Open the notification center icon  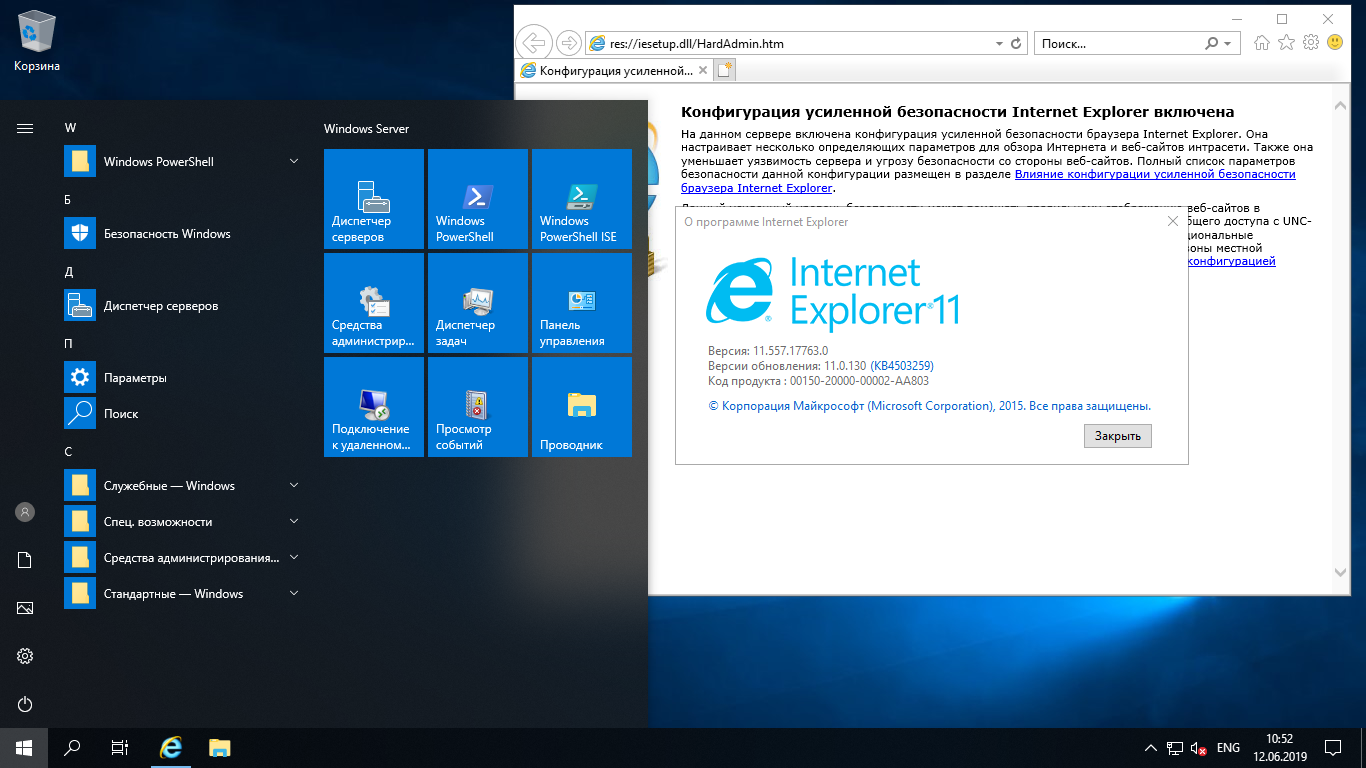pyautogui.click(x=1333, y=748)
